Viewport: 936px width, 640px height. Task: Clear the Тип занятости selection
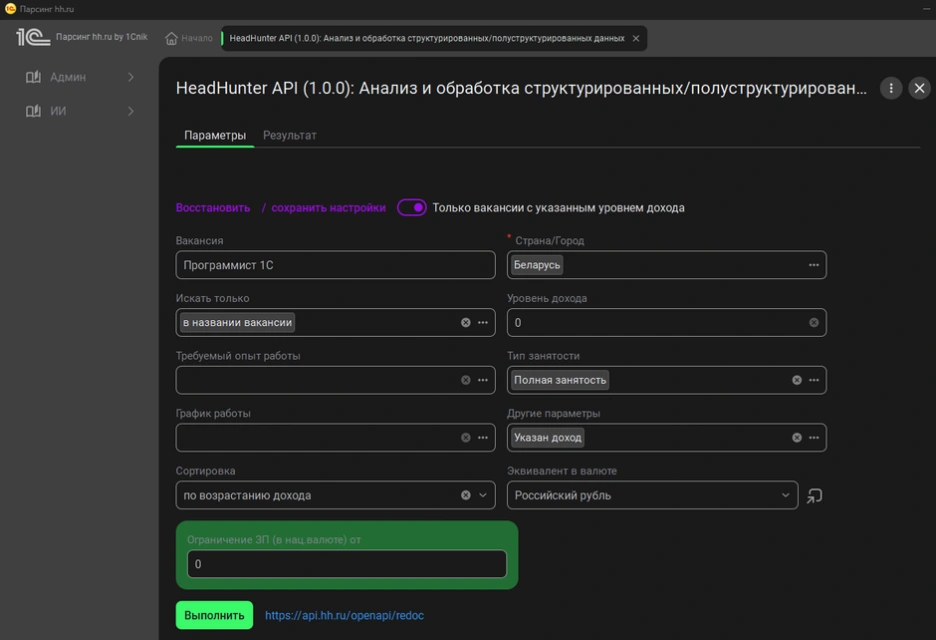(x=797, y=380)
